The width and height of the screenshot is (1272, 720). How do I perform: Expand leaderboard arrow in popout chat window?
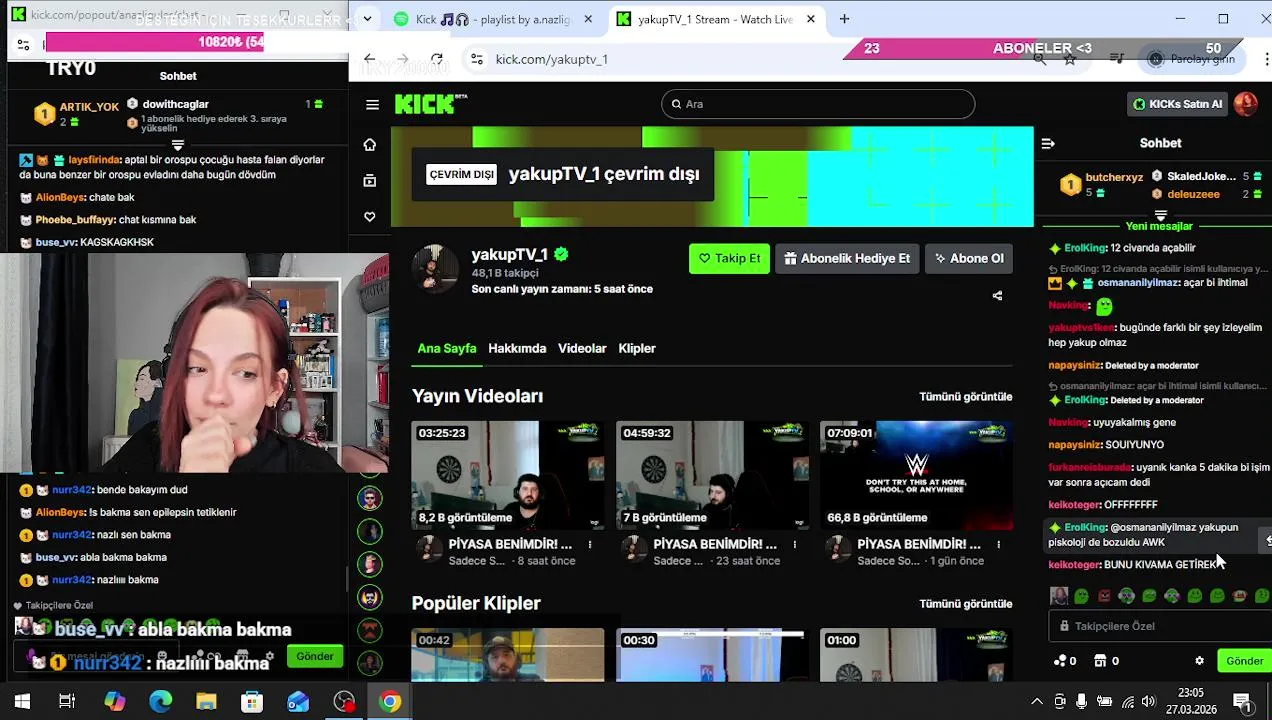[x=178, y=145]
